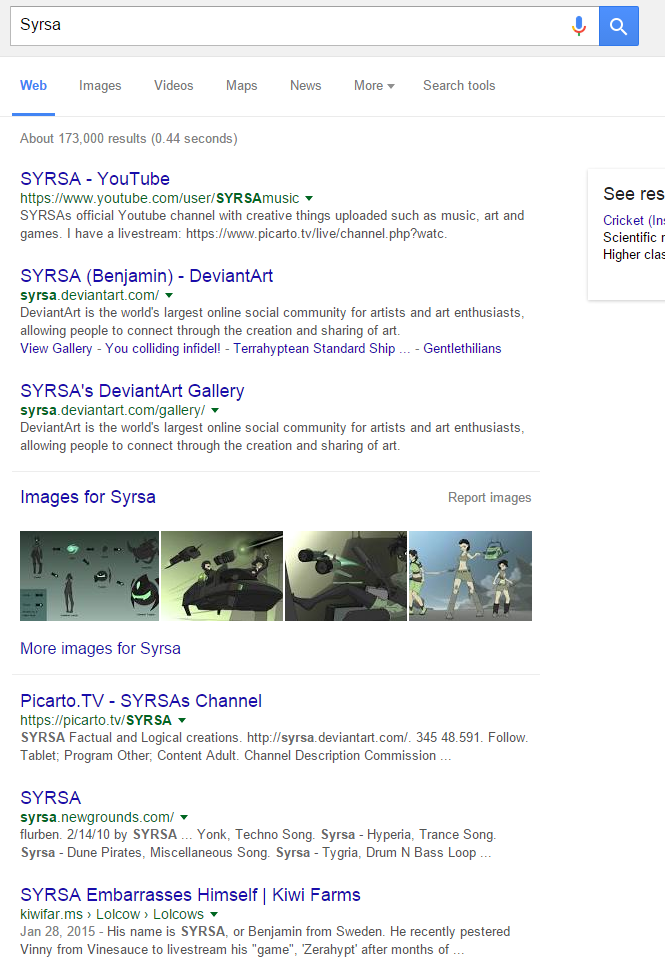This screenshot has height=974, width=665.
Task: Click the youtube.com/user/SYRSAmusic URL text
Action: pyautogui.click(x=160, y=198)
